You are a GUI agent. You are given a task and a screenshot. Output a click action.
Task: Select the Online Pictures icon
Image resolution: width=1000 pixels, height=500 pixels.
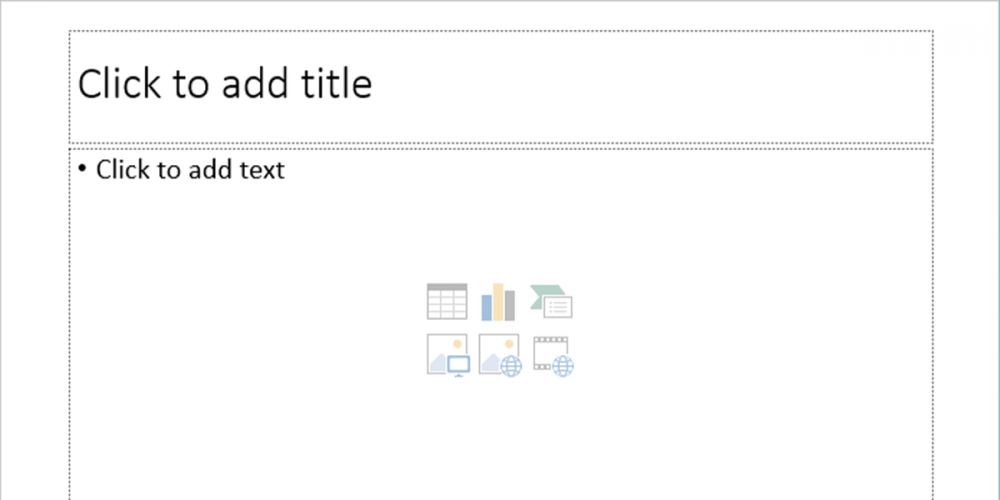tap(499, 355)
